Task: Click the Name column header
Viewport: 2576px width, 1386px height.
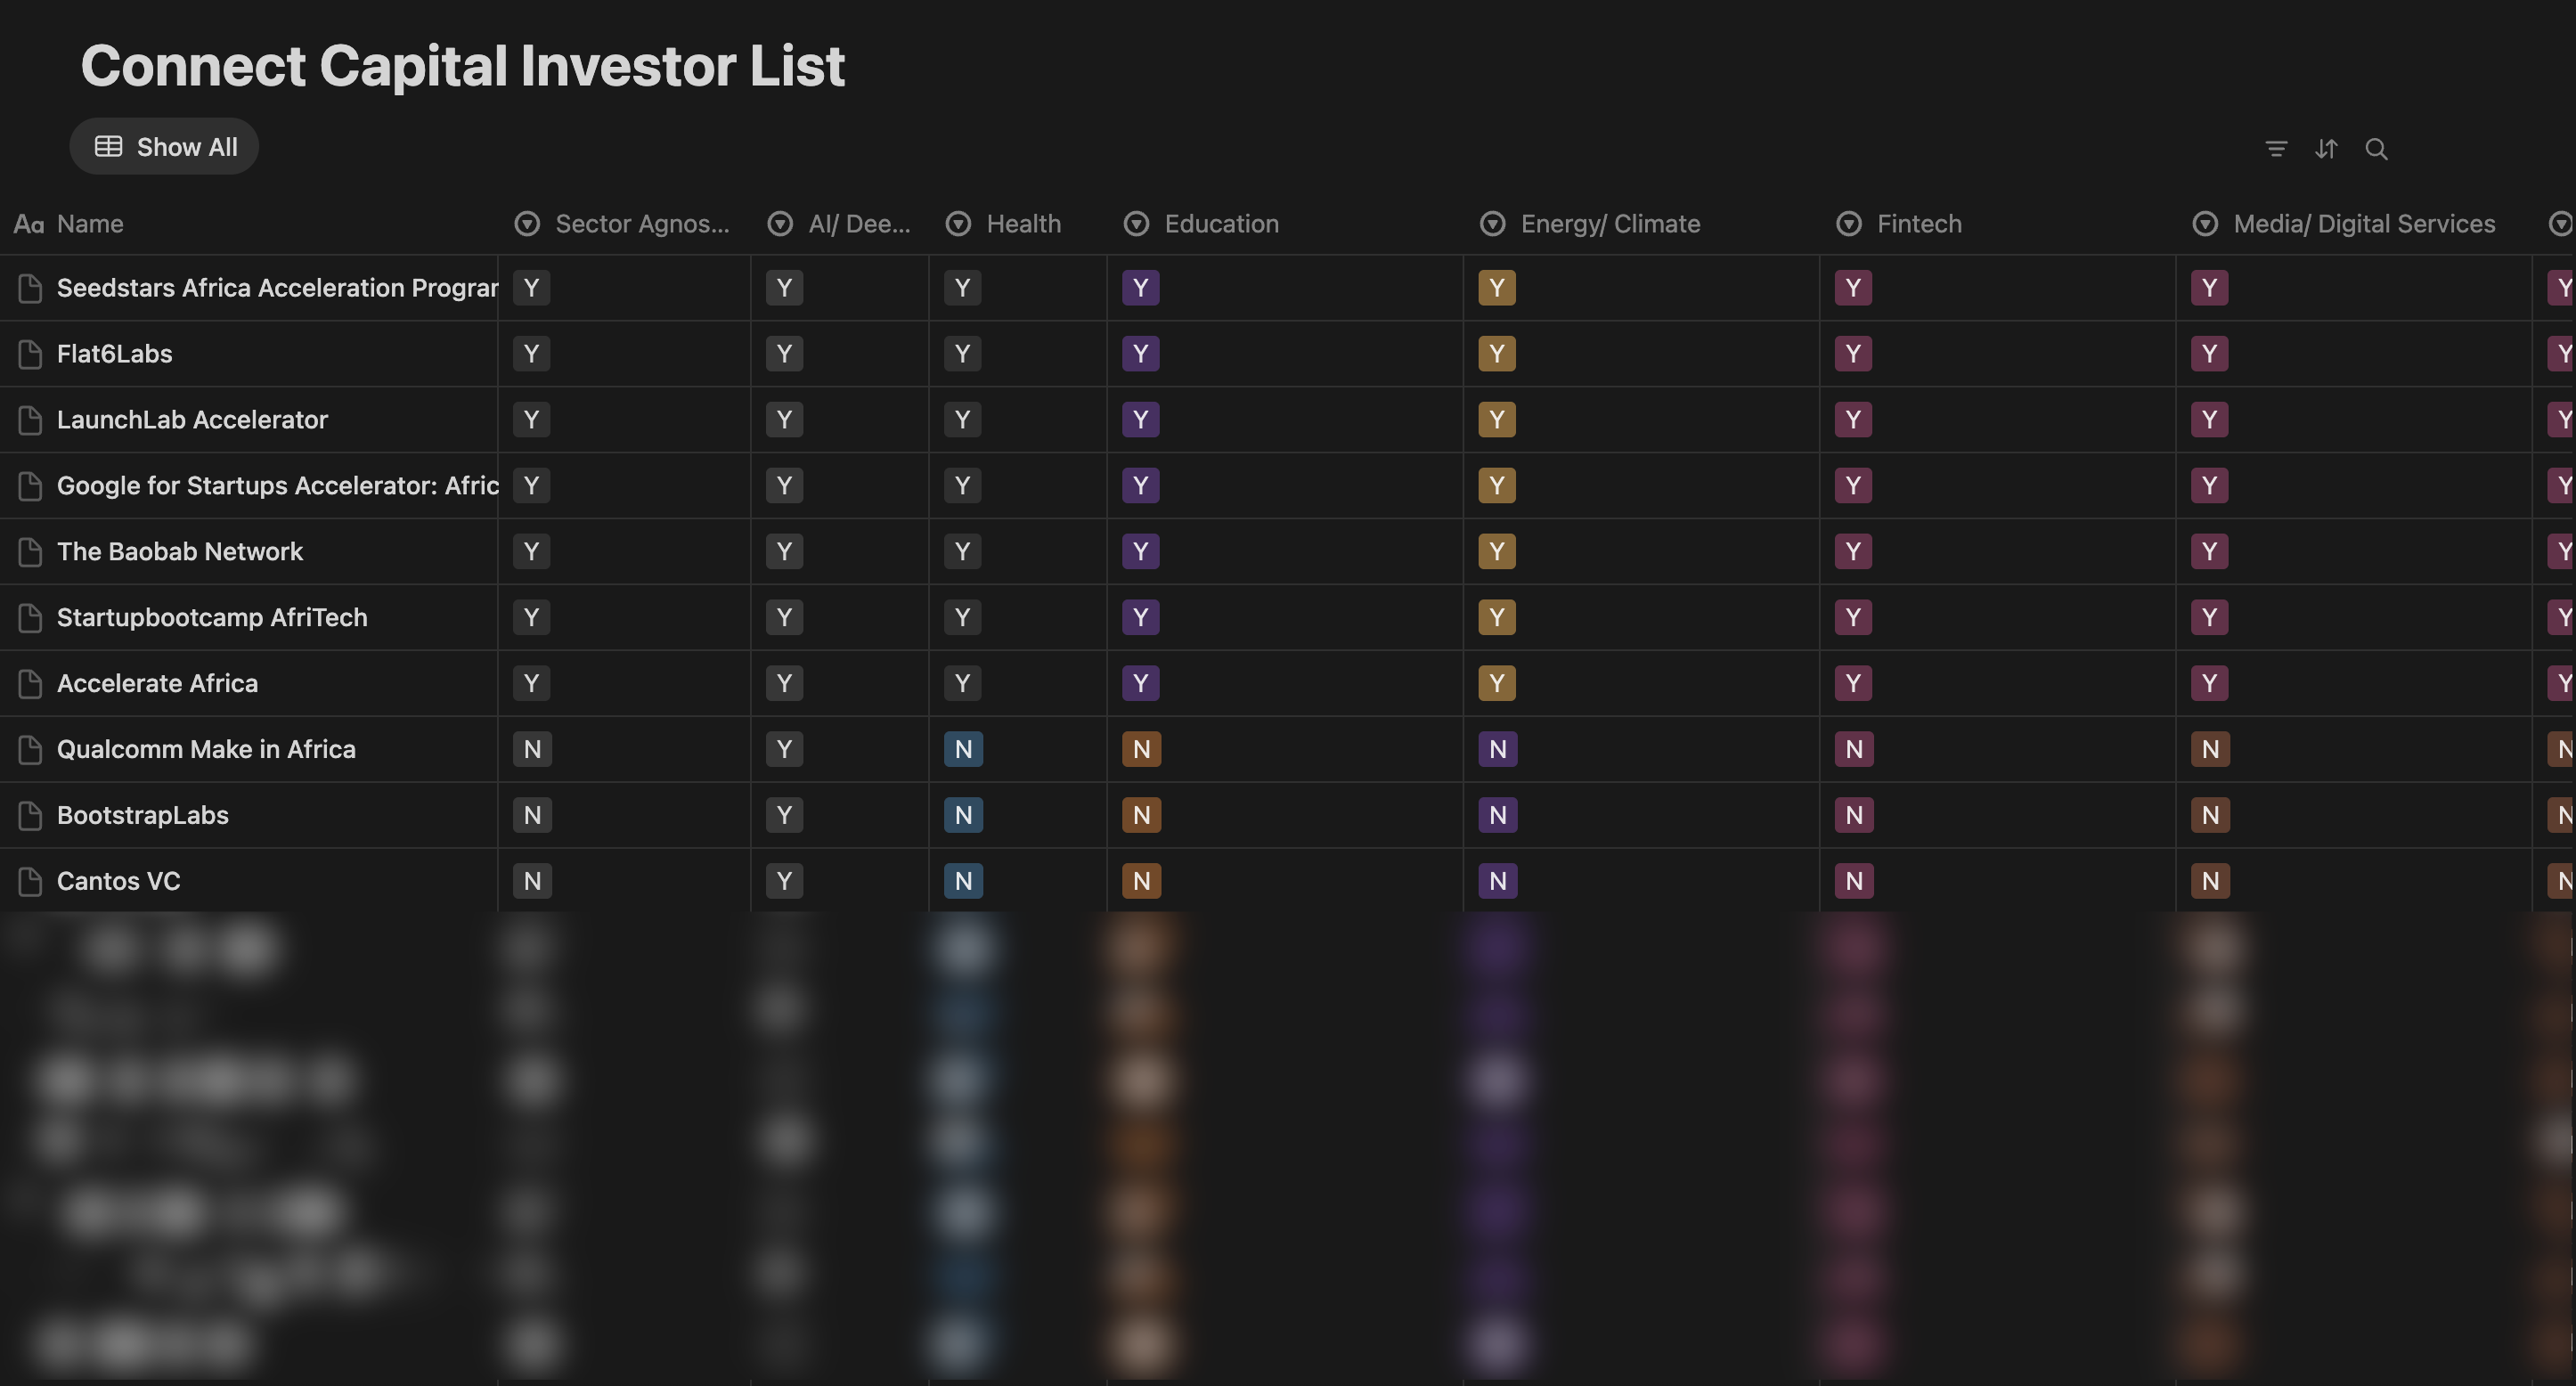Action: 90,224
